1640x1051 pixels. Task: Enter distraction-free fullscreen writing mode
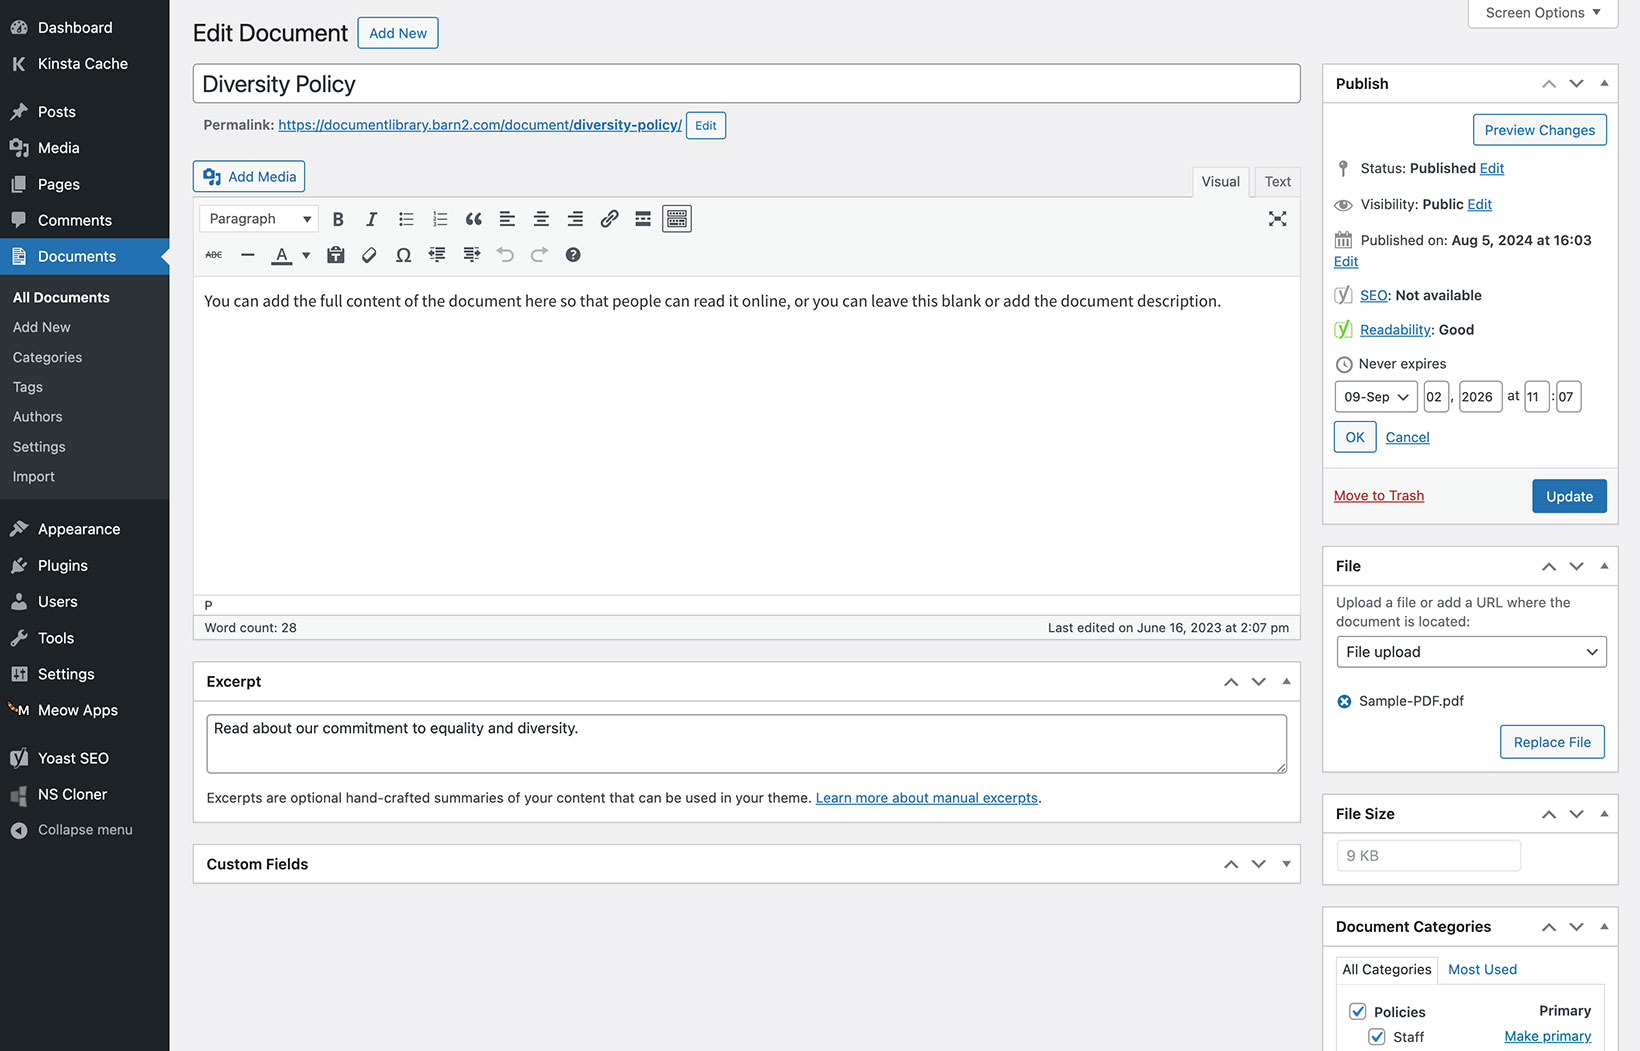click(1277, 218)
